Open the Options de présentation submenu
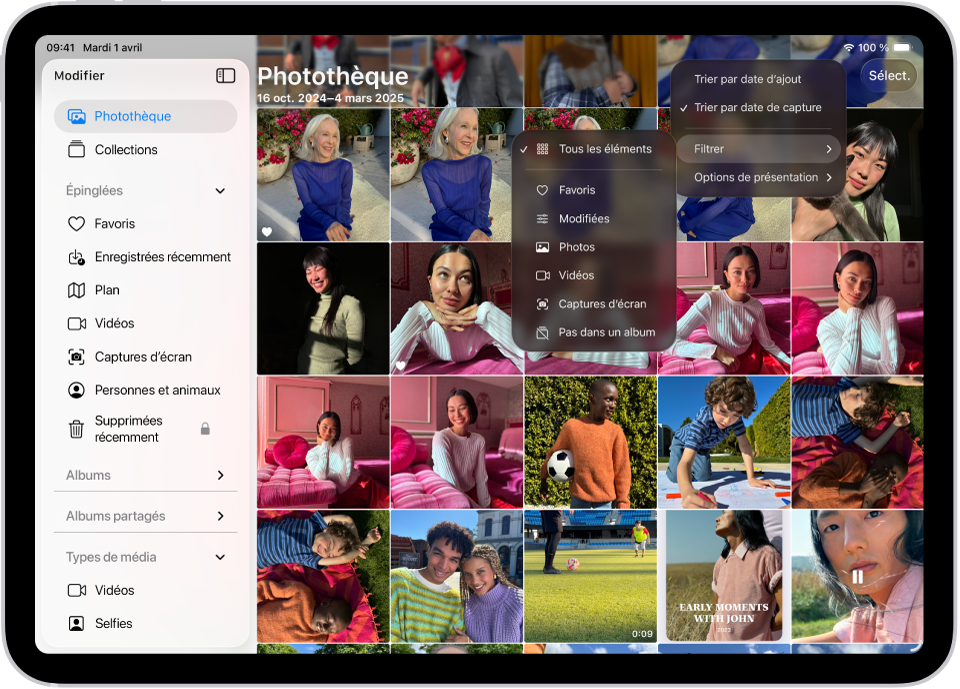Screen dimensions: 960x689 [755, 177]
